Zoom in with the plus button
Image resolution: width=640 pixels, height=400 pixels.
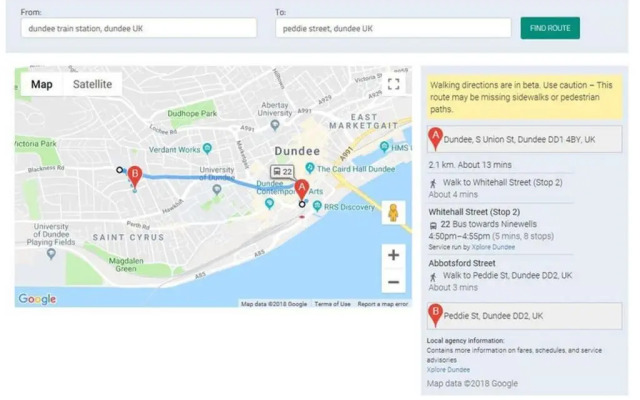point(393,256)
